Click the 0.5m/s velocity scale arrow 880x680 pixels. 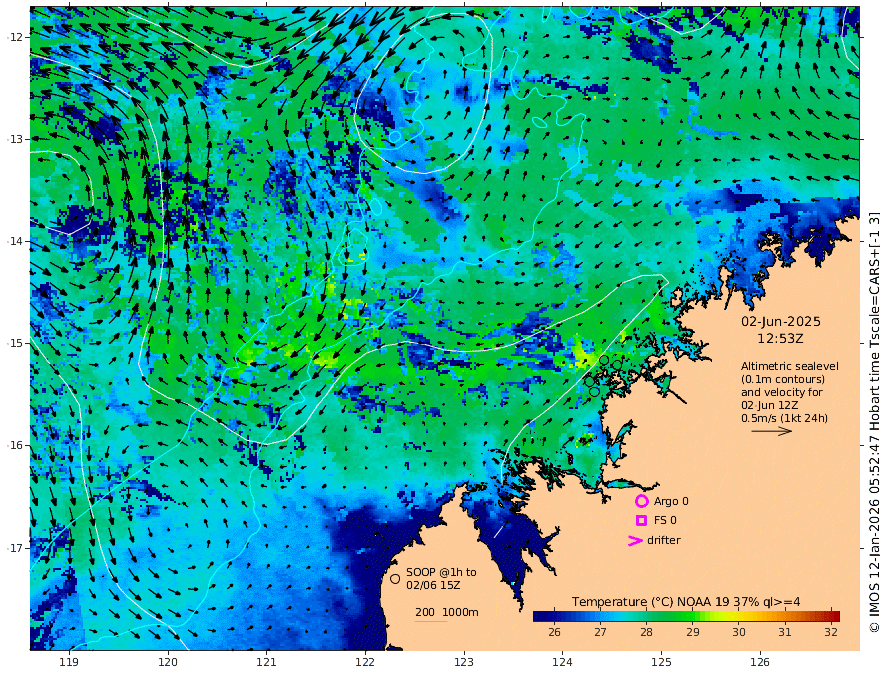tap(772, 431)
